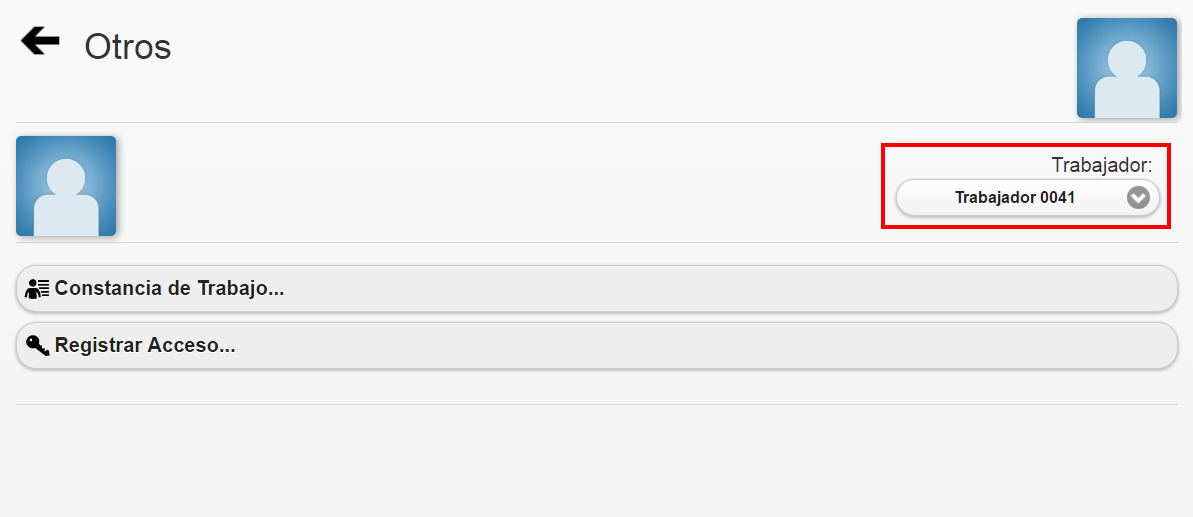Expand the worker selector list

click(1027, 198)
